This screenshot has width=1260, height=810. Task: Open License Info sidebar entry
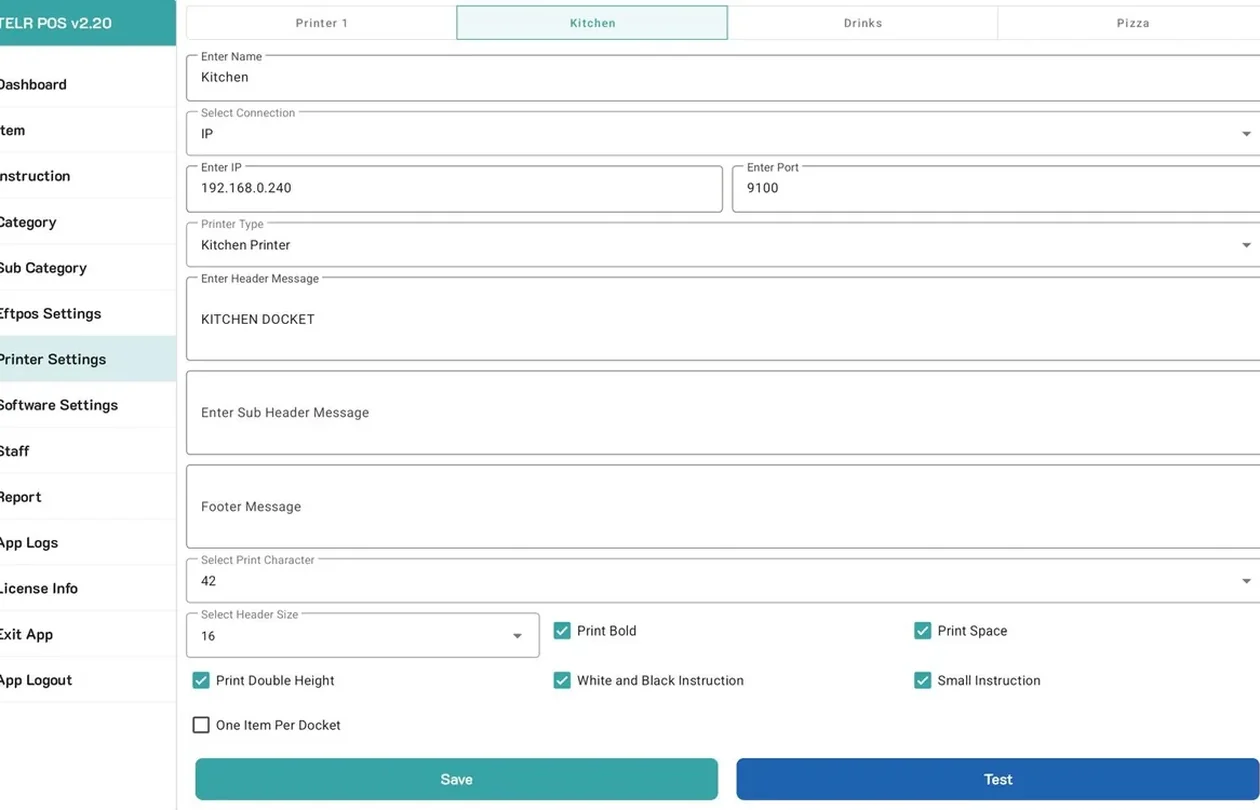click(x=87, y=589)
